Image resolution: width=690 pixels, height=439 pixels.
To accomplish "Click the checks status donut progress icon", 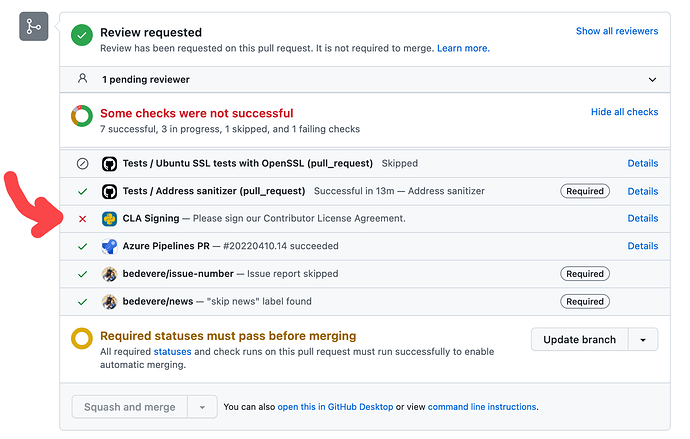I will coord(82,118).
